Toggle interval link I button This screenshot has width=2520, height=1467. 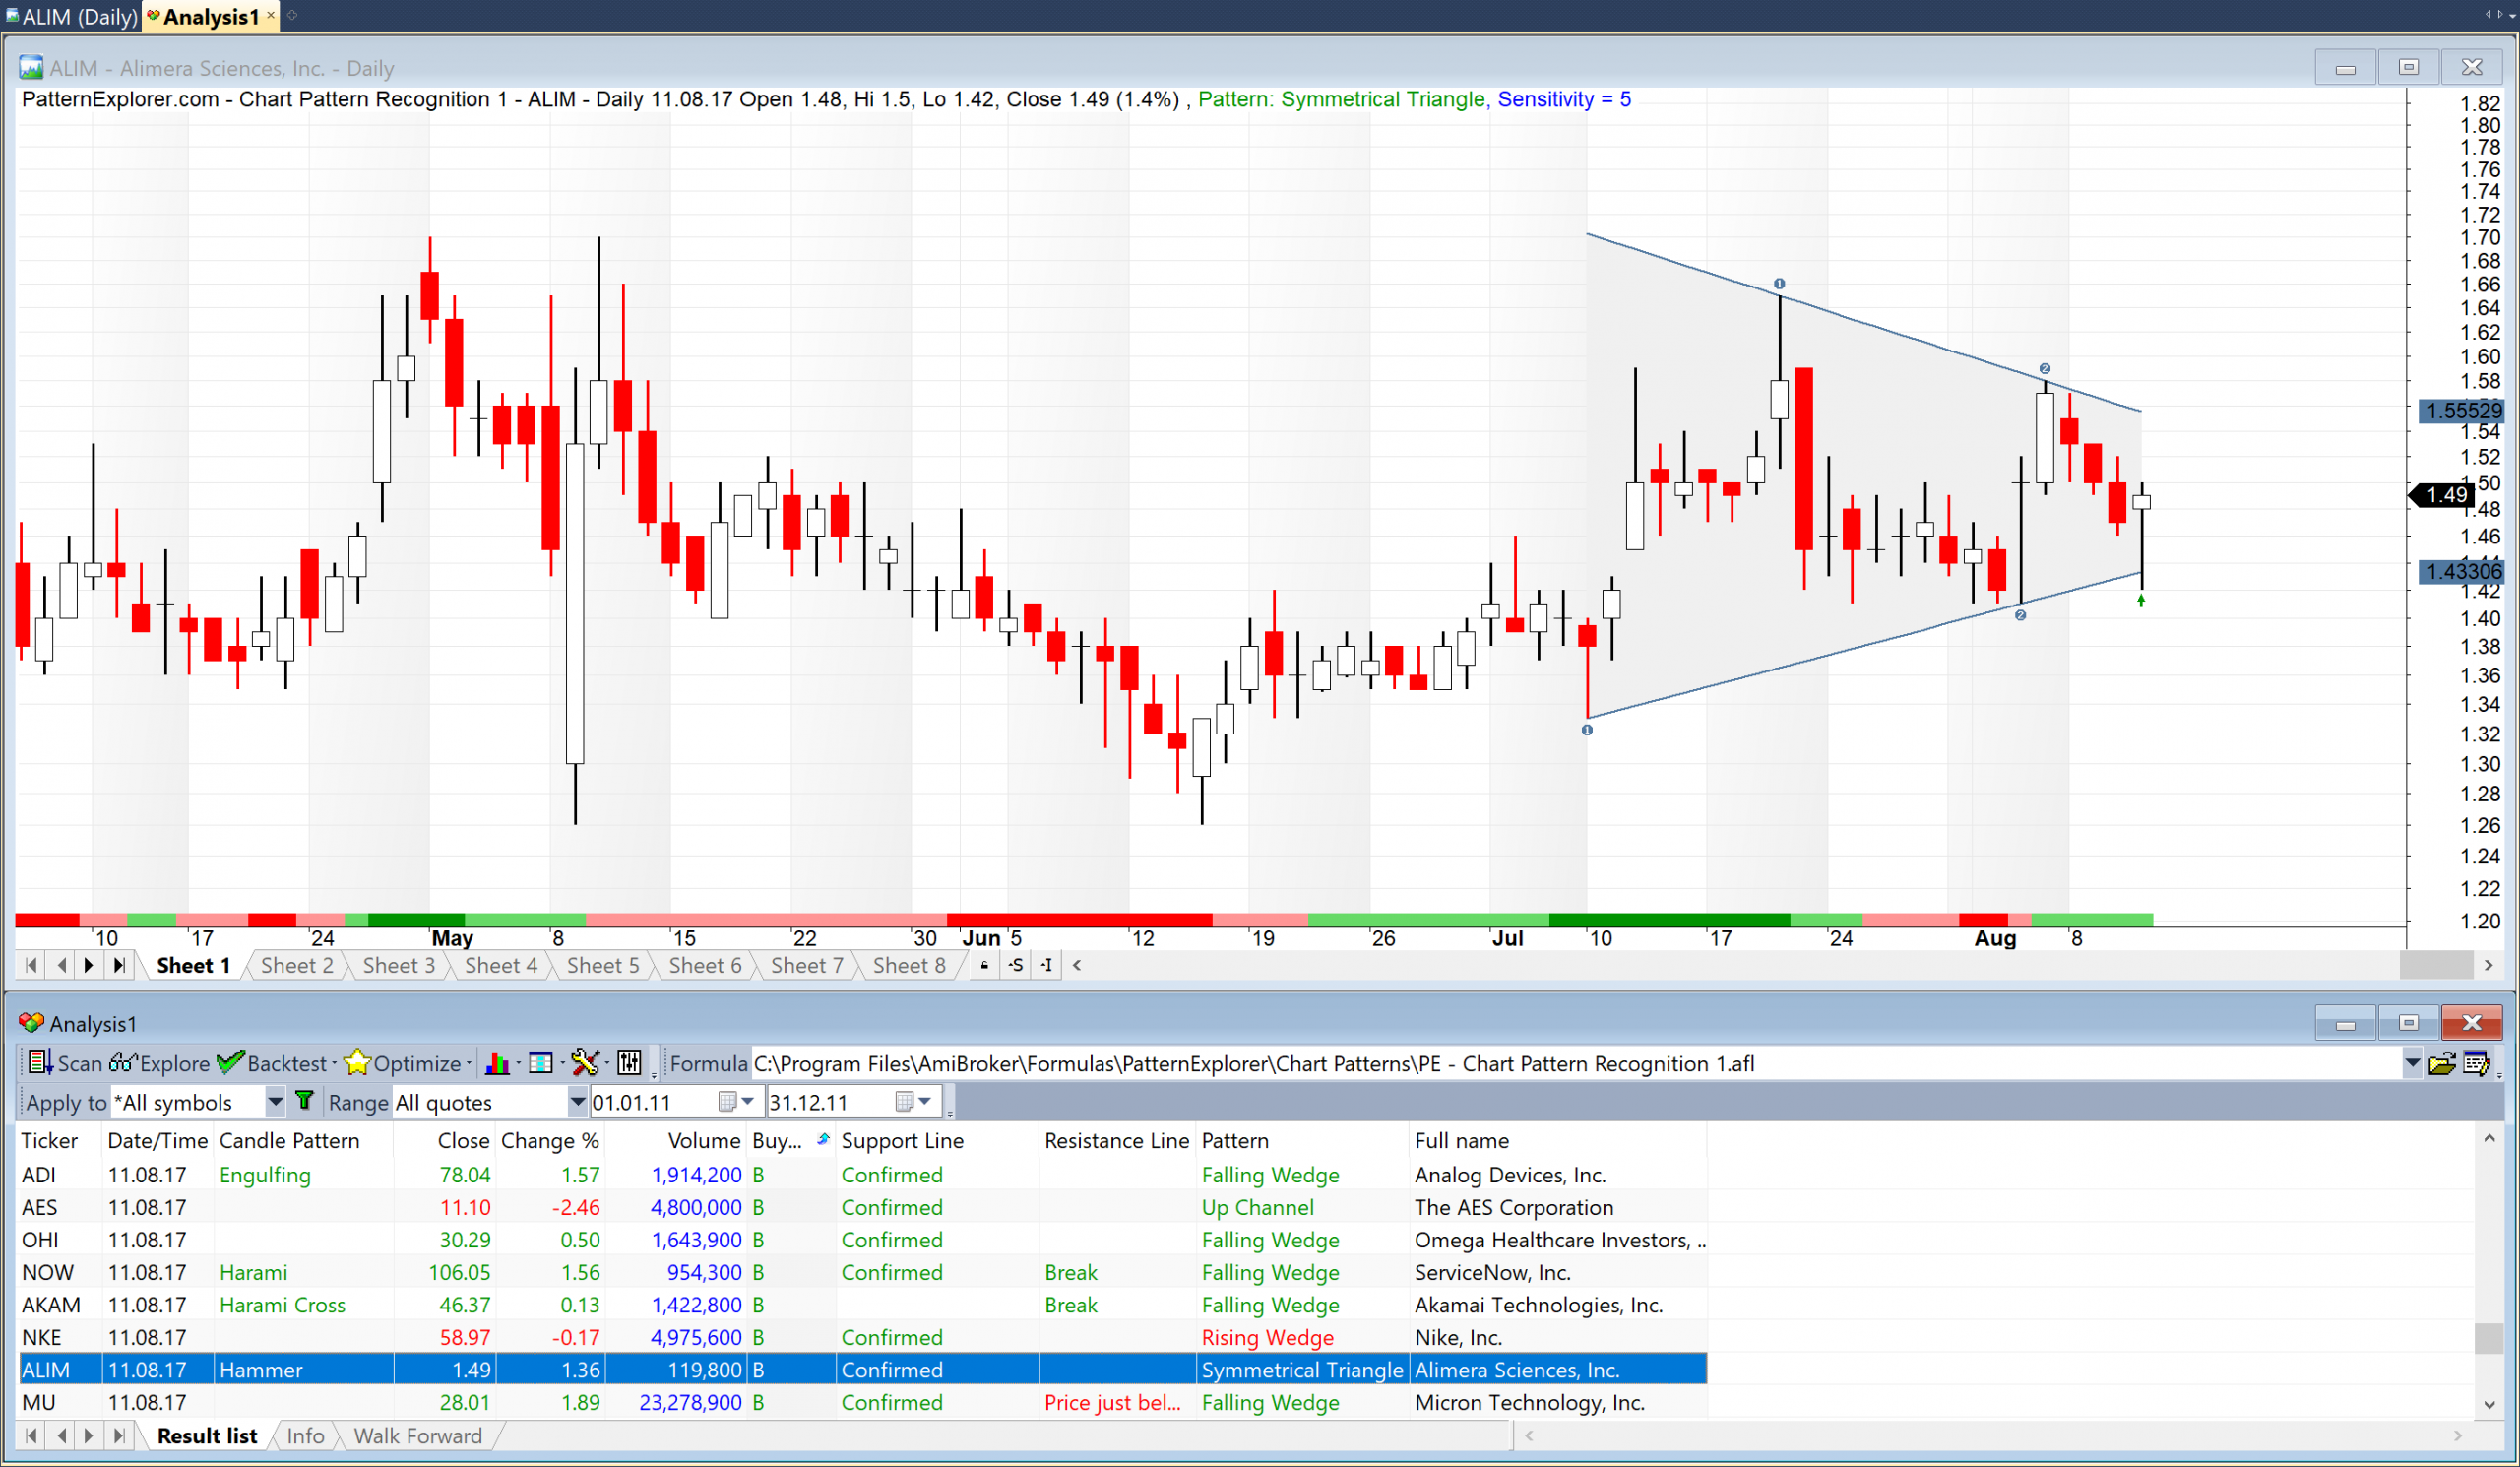pyautogui.click(x=1046, y=965)
